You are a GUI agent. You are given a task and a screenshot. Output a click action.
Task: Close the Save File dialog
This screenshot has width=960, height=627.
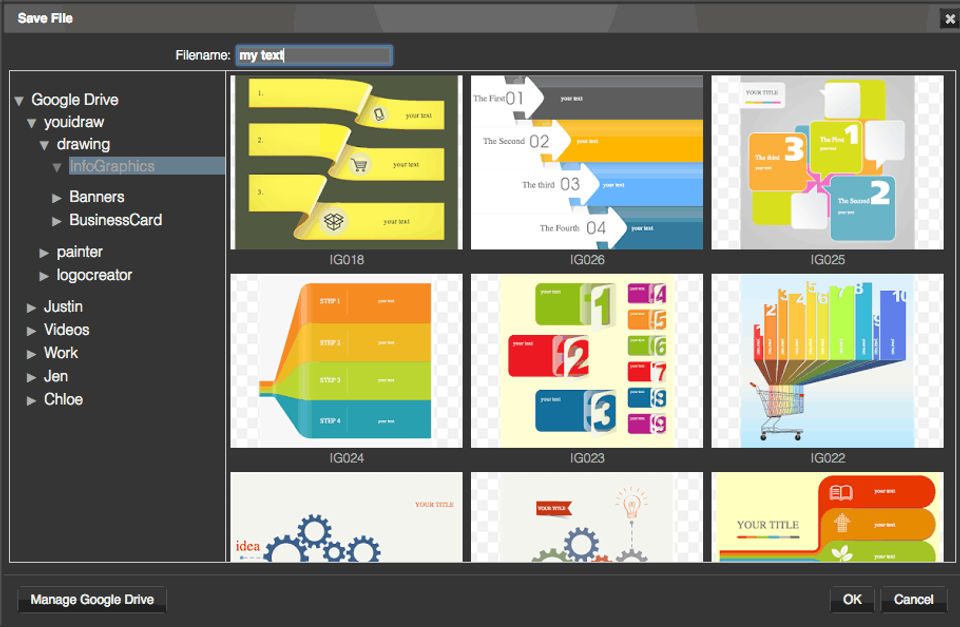(950, 19)
